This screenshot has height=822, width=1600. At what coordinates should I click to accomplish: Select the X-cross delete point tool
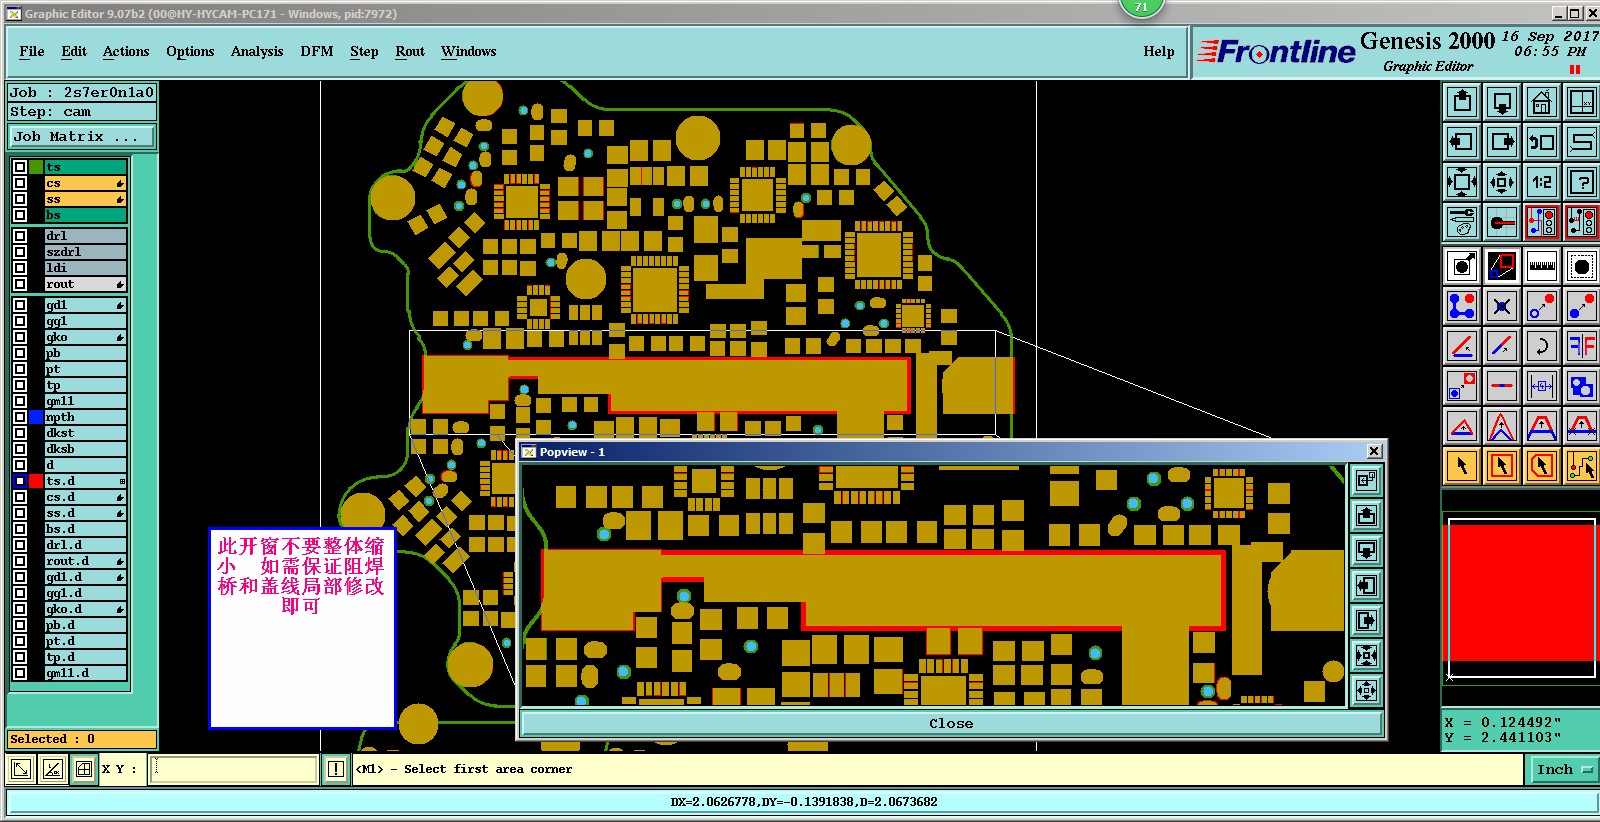pos(1502,306)
